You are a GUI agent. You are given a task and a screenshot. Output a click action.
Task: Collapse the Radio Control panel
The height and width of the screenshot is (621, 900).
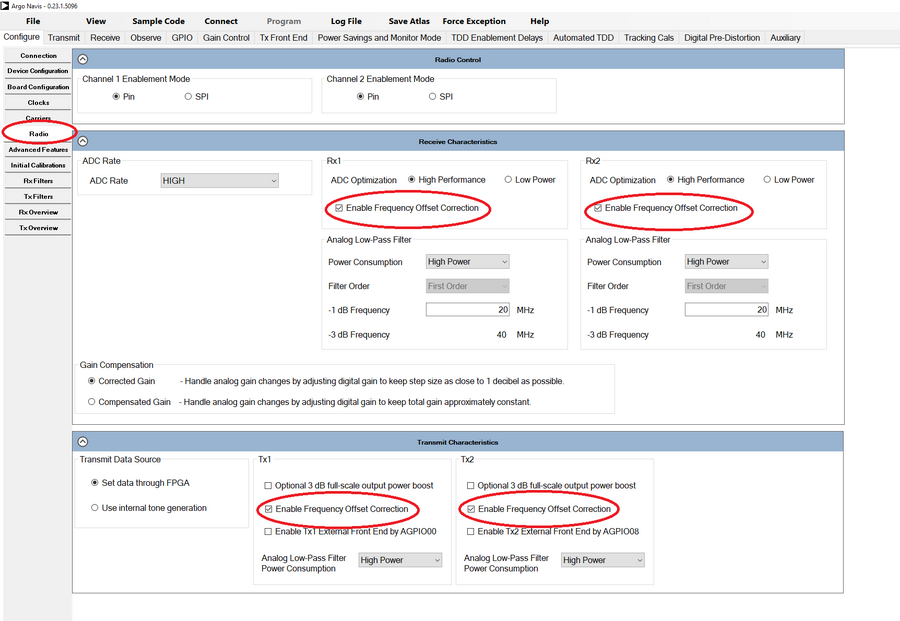point(83,59)
